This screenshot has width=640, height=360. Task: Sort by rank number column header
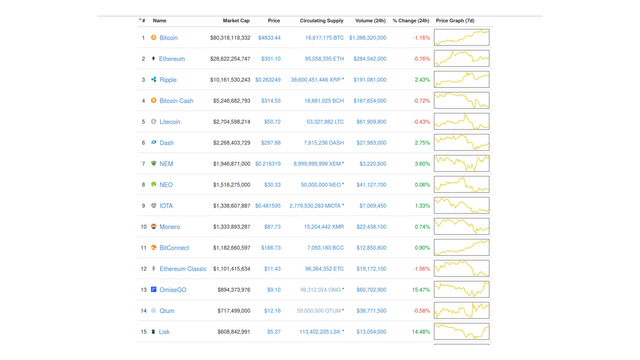click(x=142, y=20)
